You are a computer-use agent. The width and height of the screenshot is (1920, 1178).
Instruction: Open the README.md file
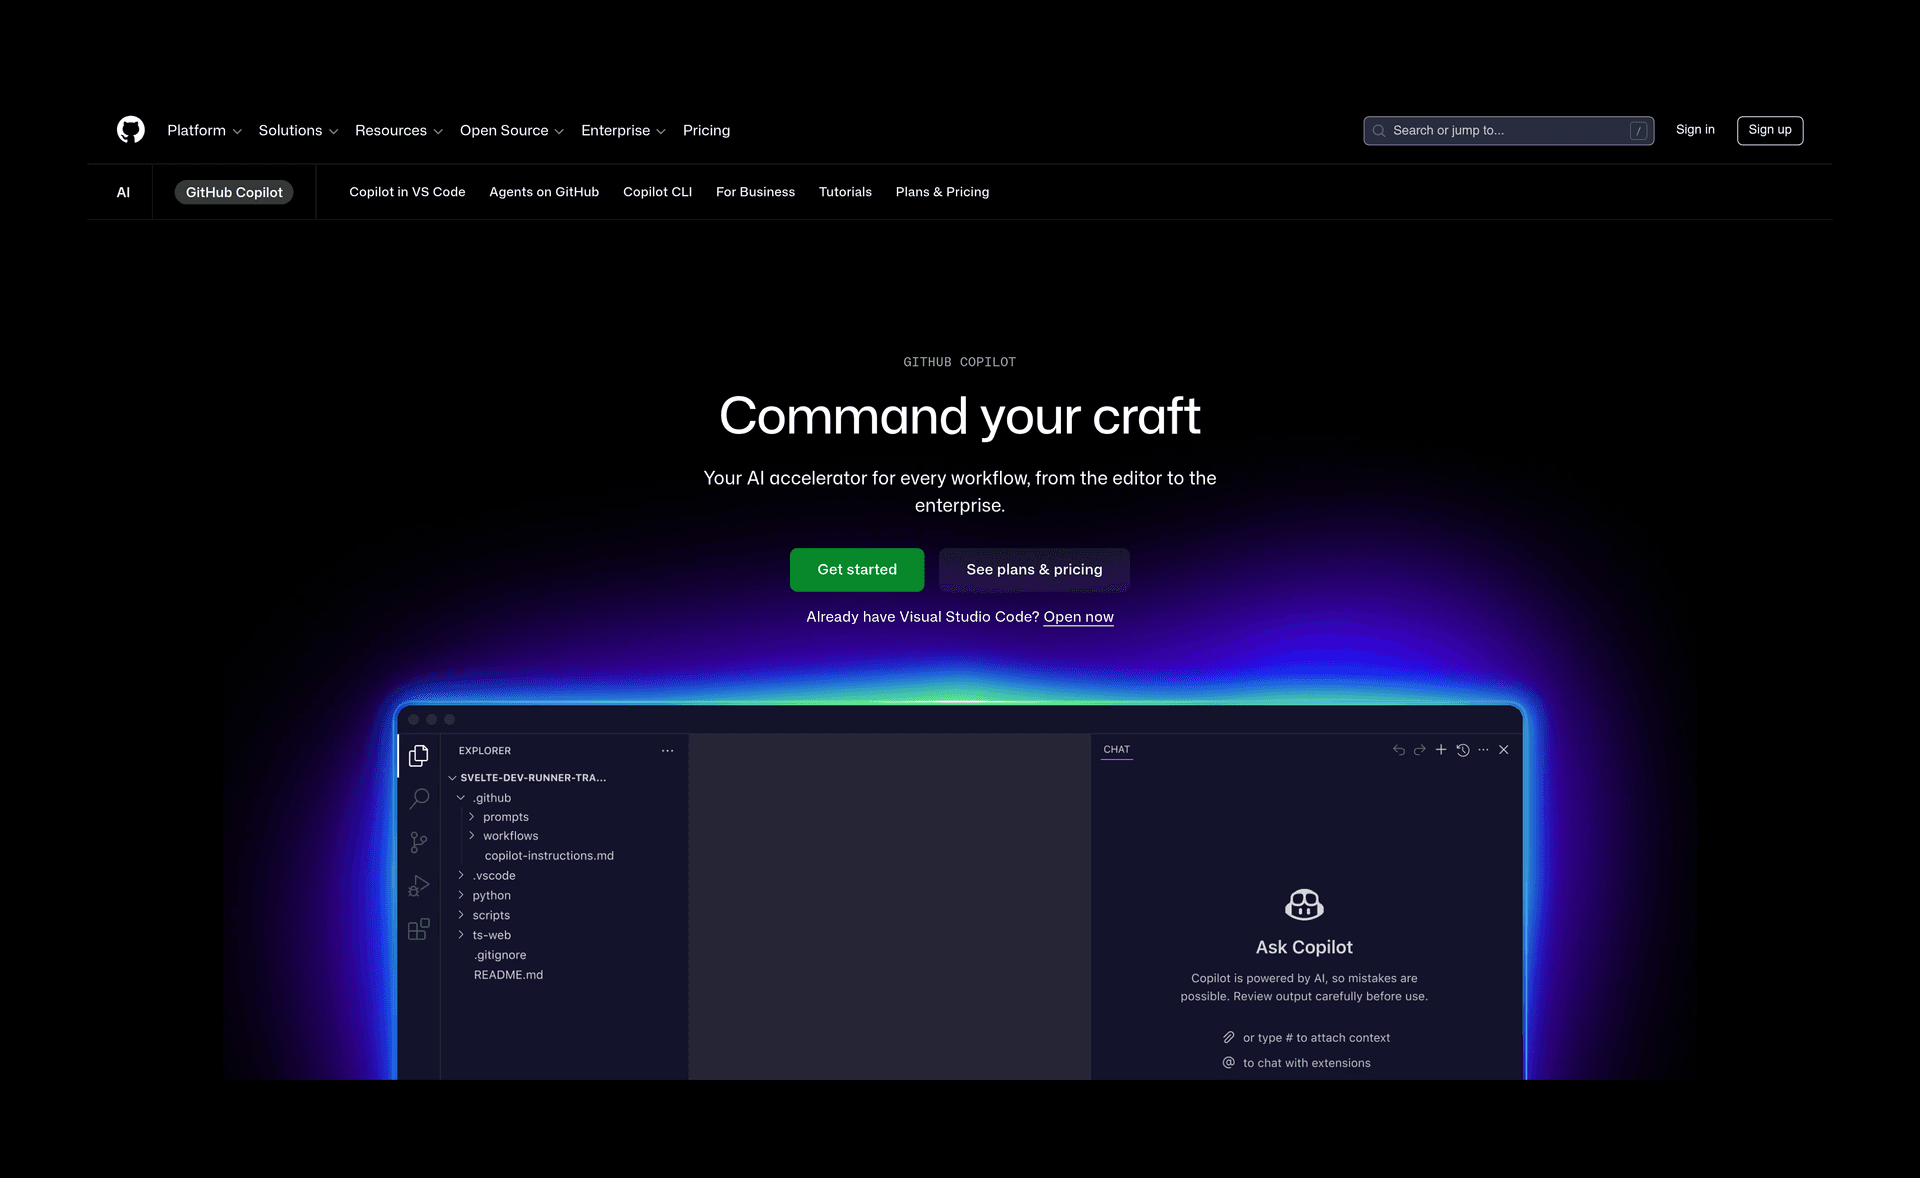[x=508, y=975]
